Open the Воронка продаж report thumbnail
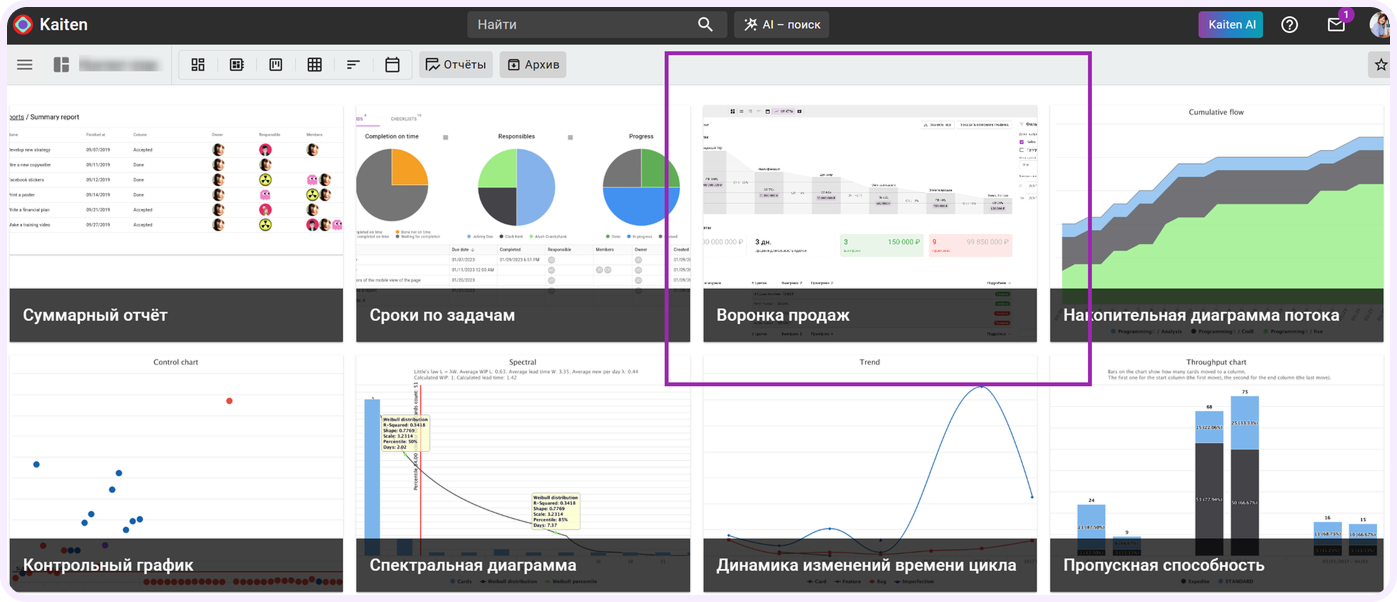The width and height of the screenshot is (1397, 602). coord(869,223)
